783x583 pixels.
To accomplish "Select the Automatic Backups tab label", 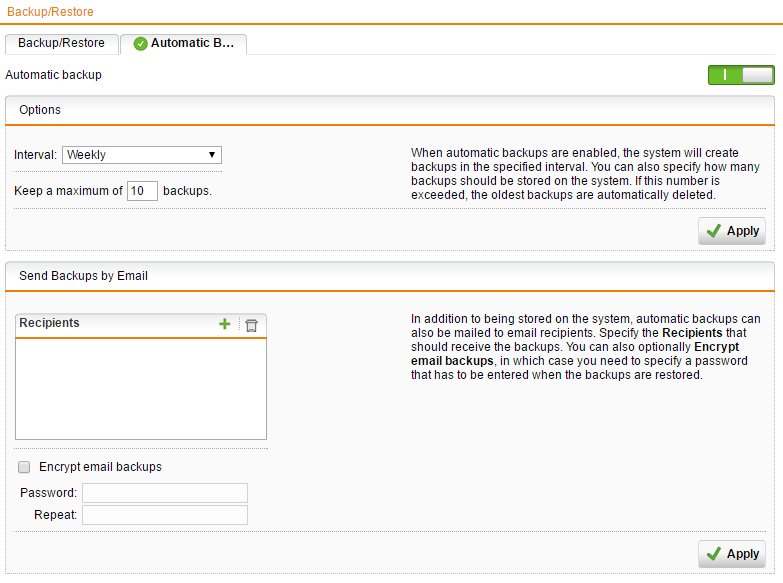I will click(x=192, y=44).
